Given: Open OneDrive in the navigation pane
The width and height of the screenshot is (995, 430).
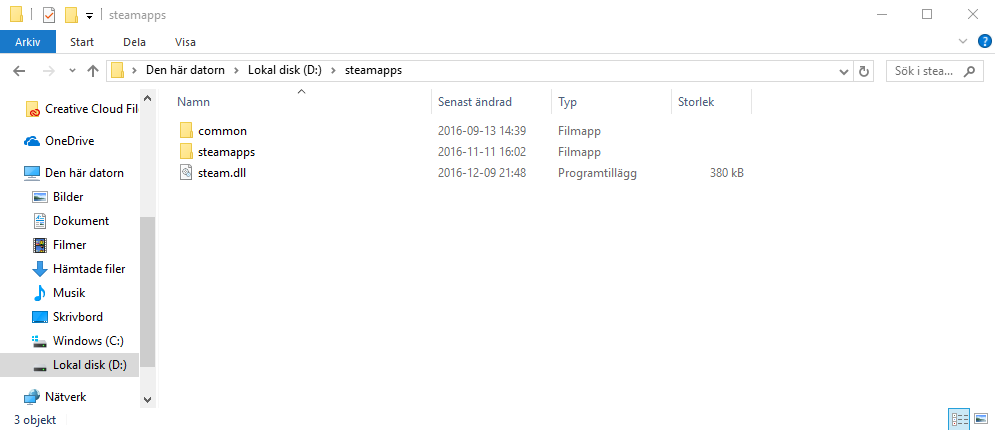Looking at the screenshot, I should tap(69, 141).
